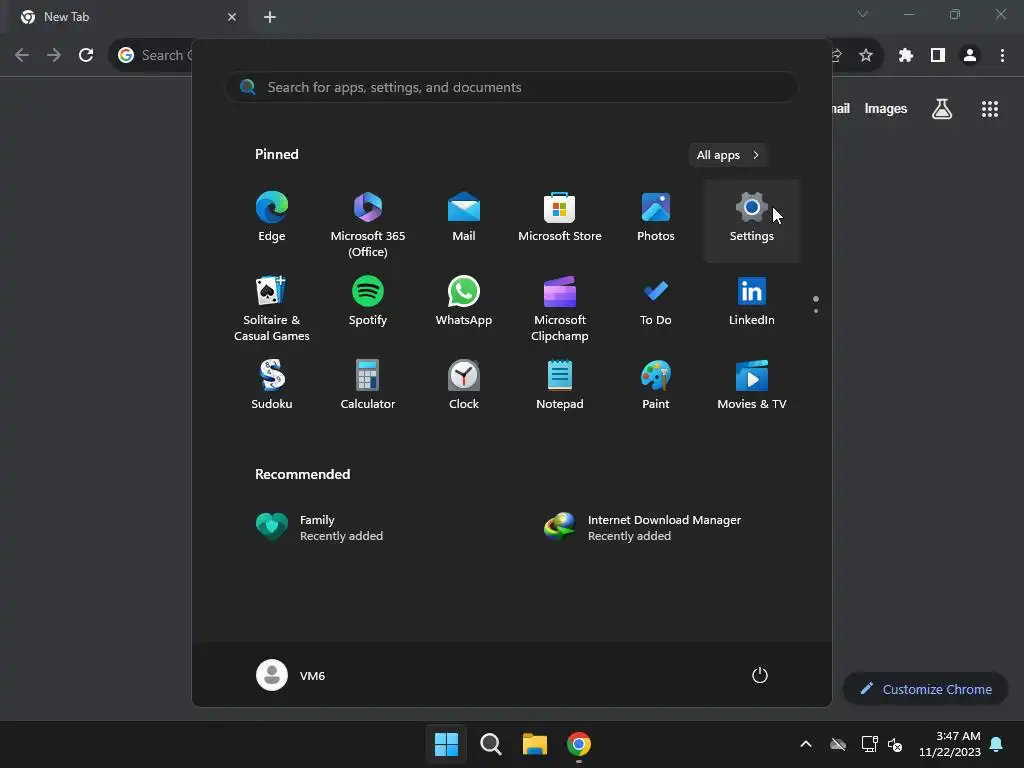Close the New Tab tab
Screen dimensions: 1024x768
pyautogui.click(x=232, y=17)
